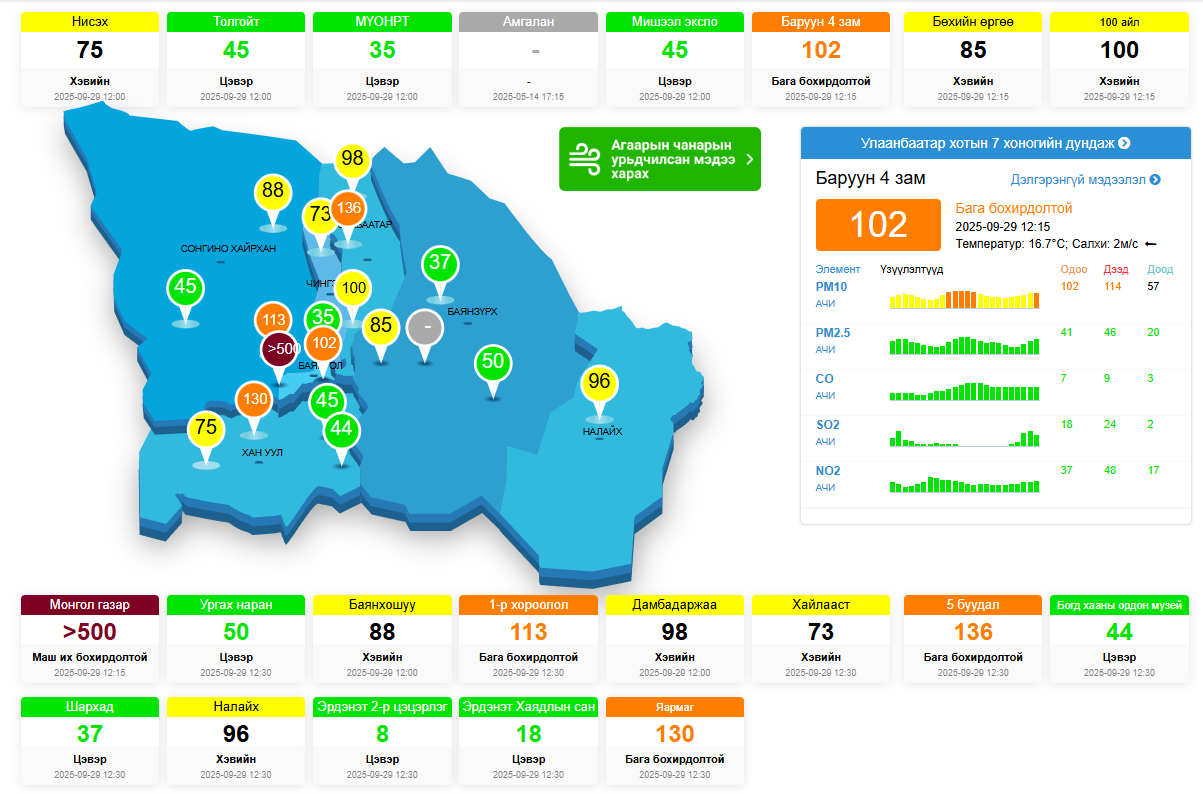Select the yellow 96 pin at Налайх
Image resolution: width=1203 pixels, height=794 pixels.
[598, 382]
